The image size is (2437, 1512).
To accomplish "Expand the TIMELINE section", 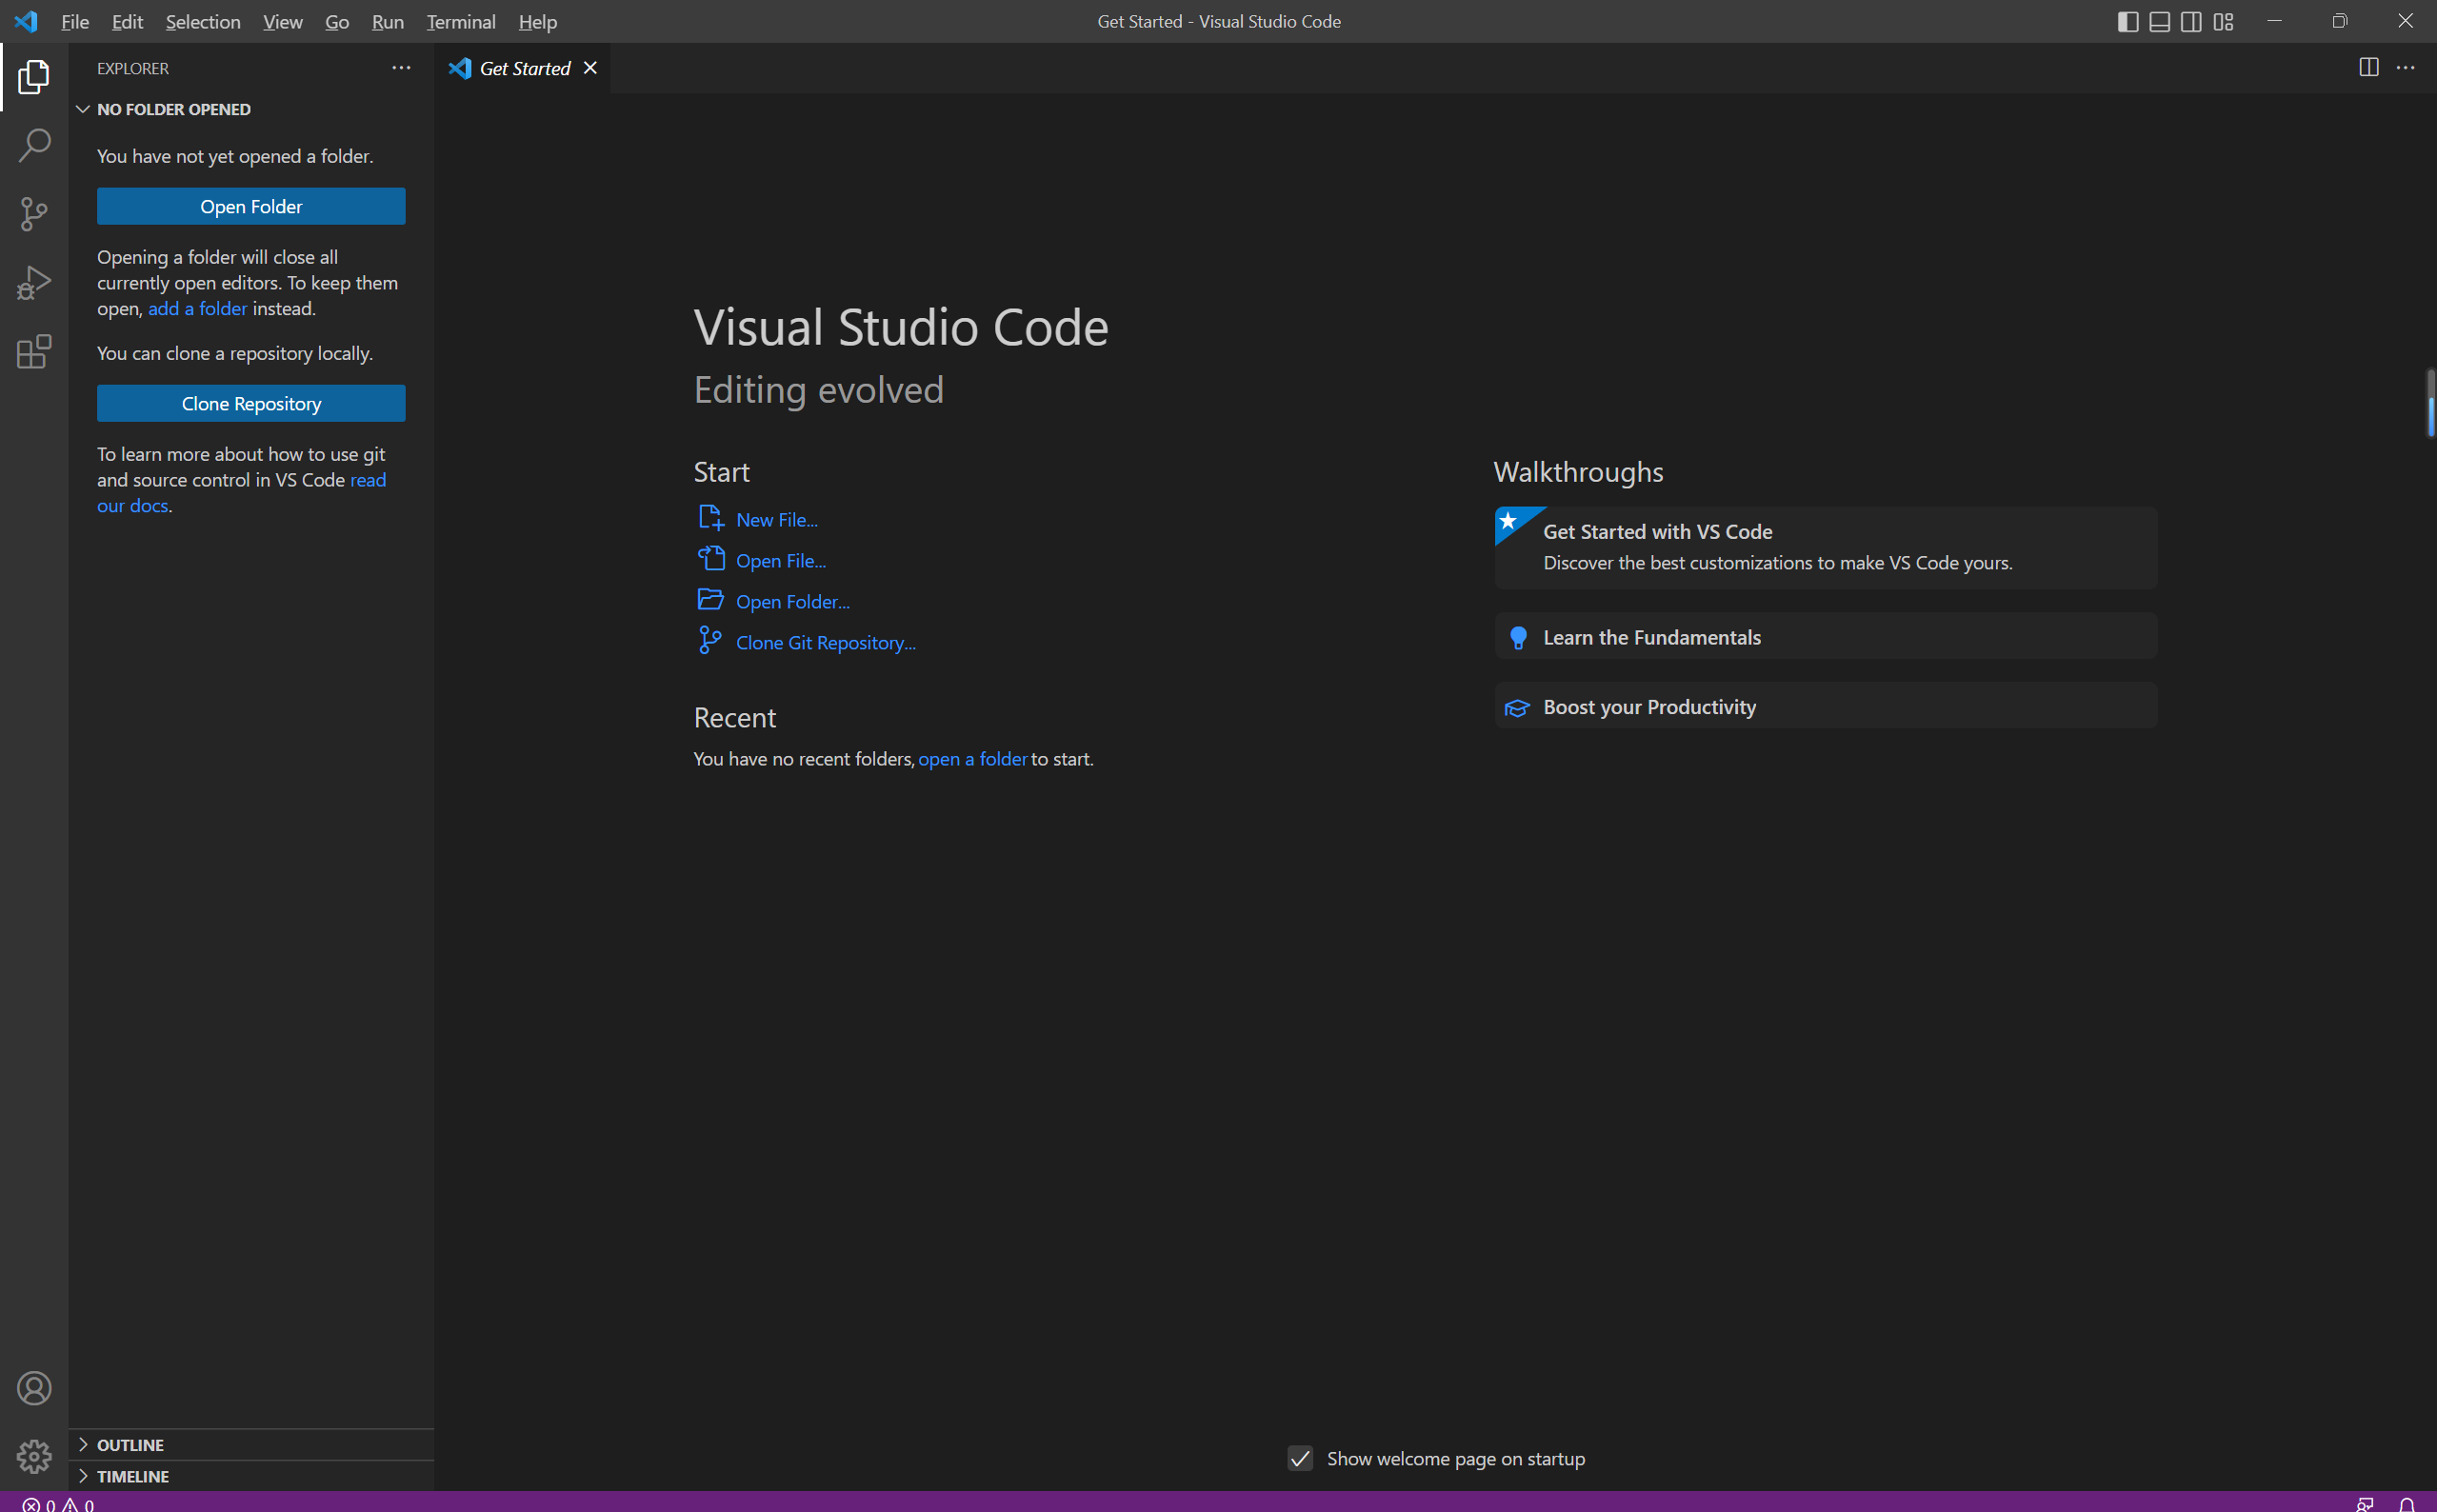I will 132,1476.
